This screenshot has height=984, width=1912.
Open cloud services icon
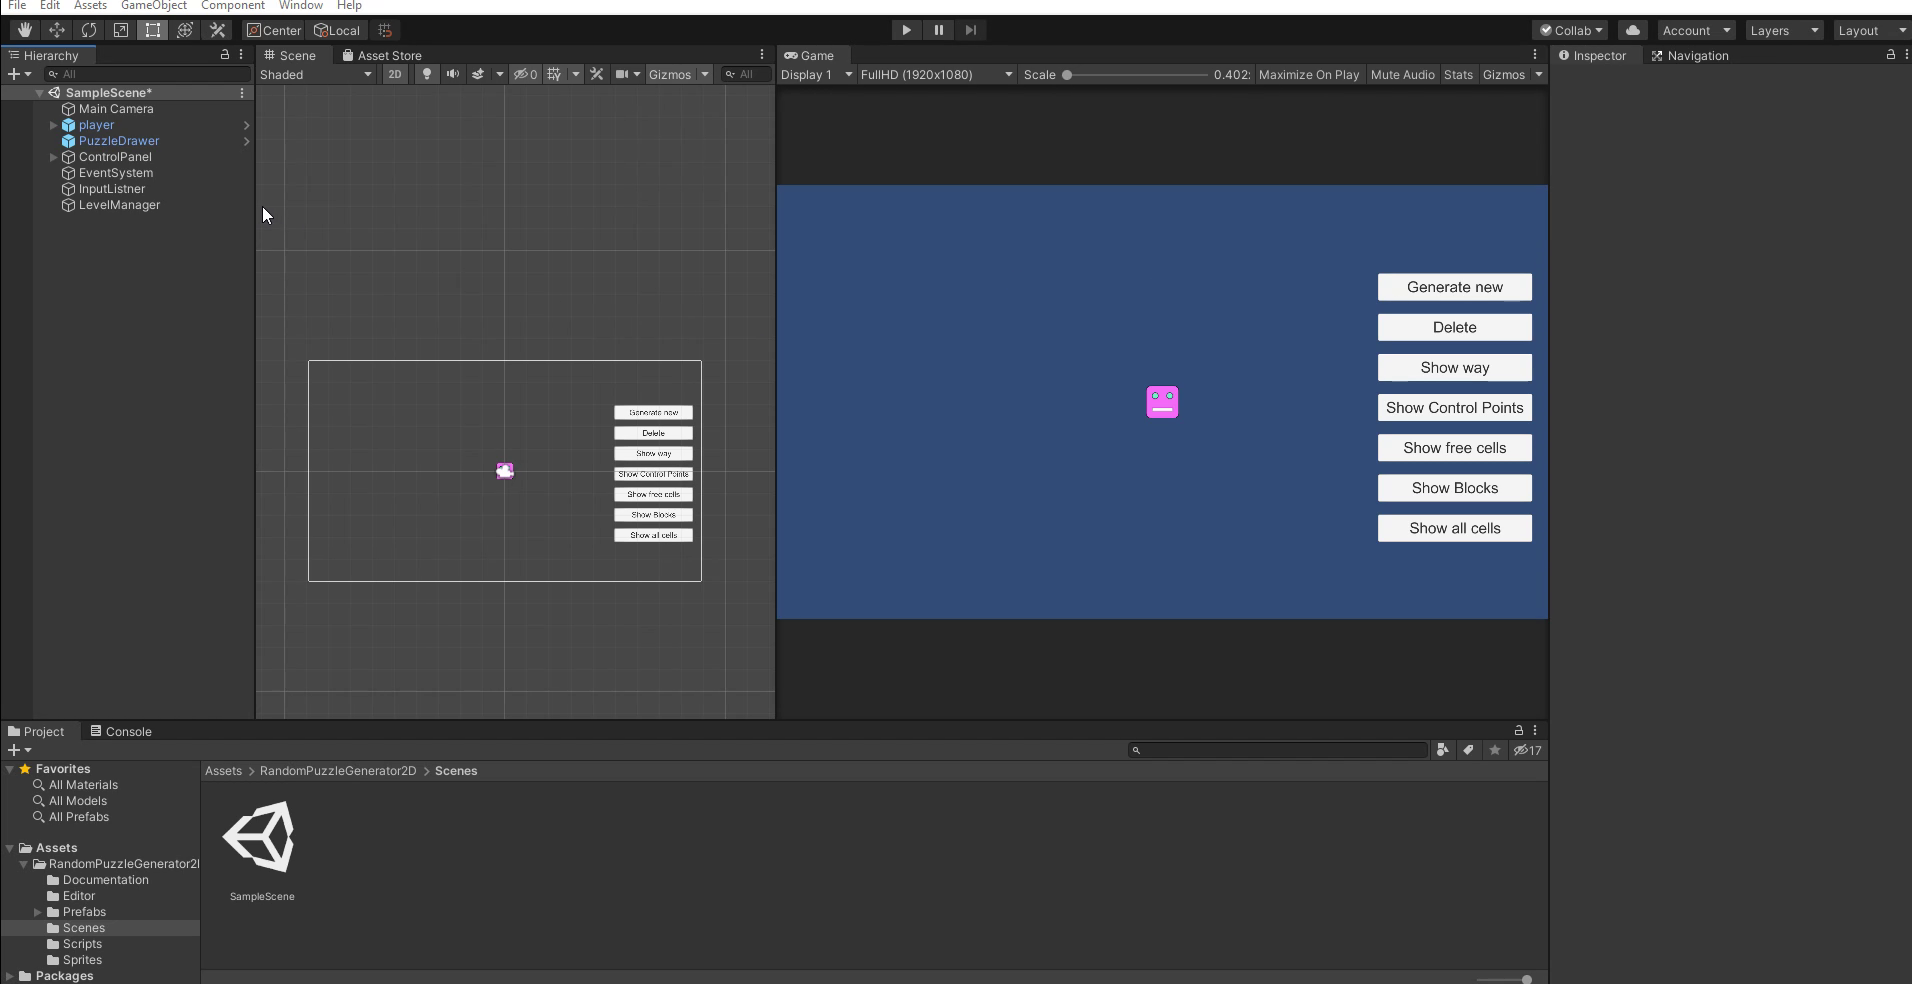coord(1632,30)
